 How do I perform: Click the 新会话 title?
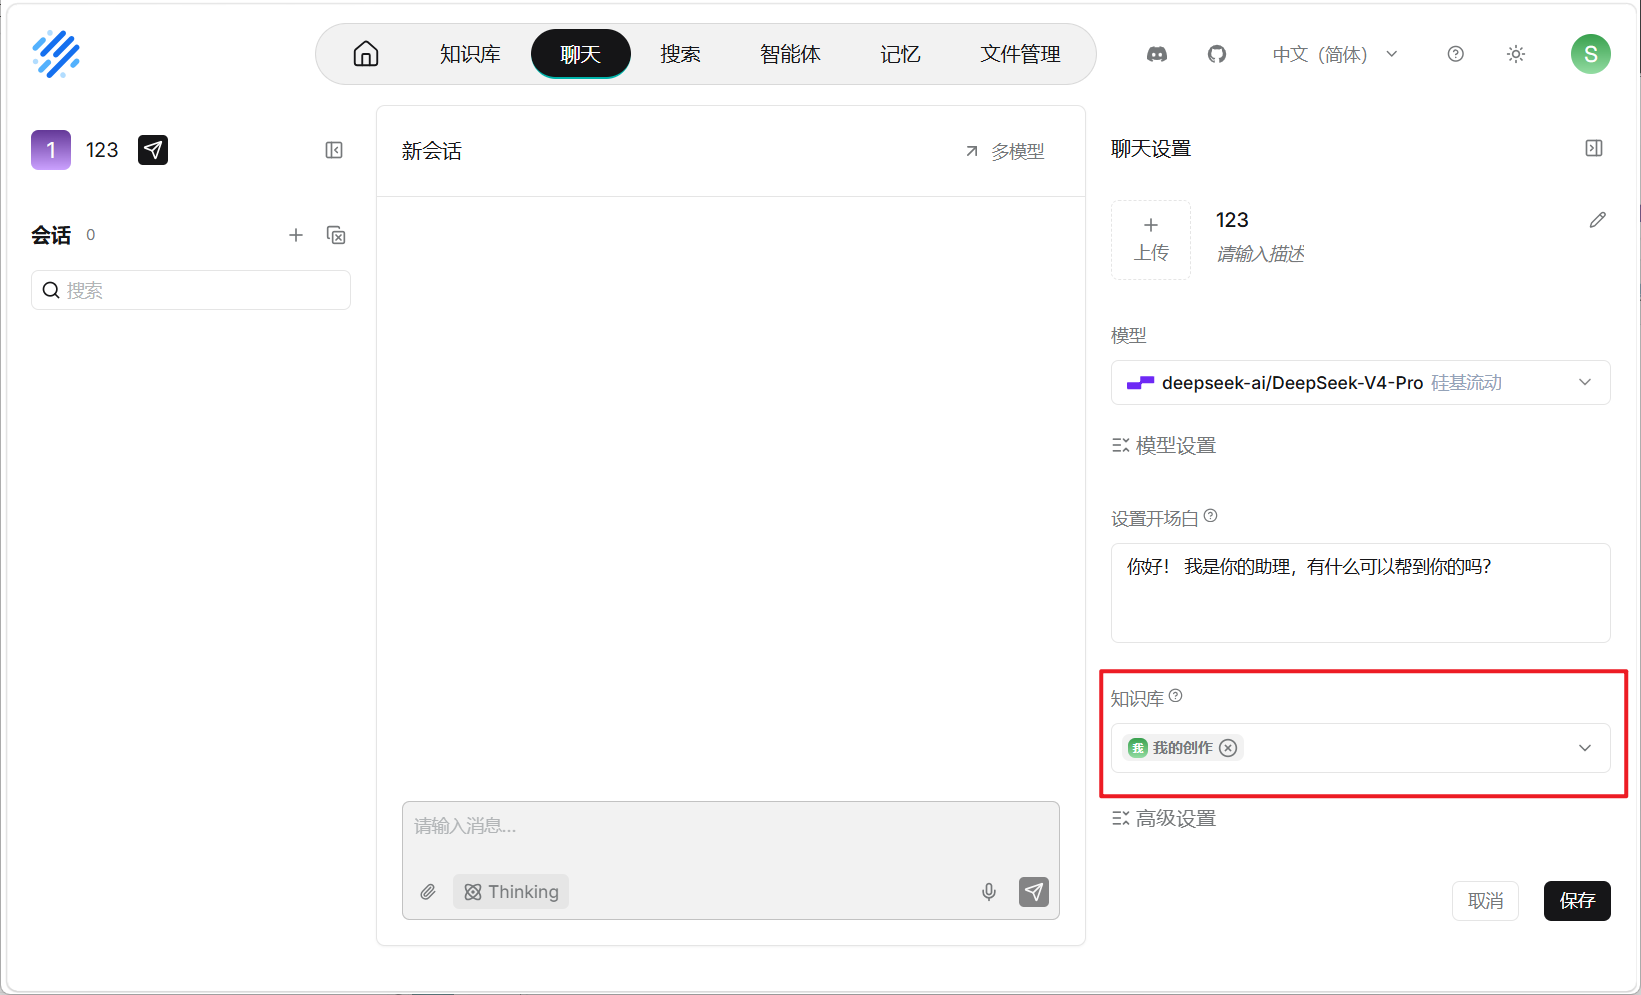click(x=432, y=151)
